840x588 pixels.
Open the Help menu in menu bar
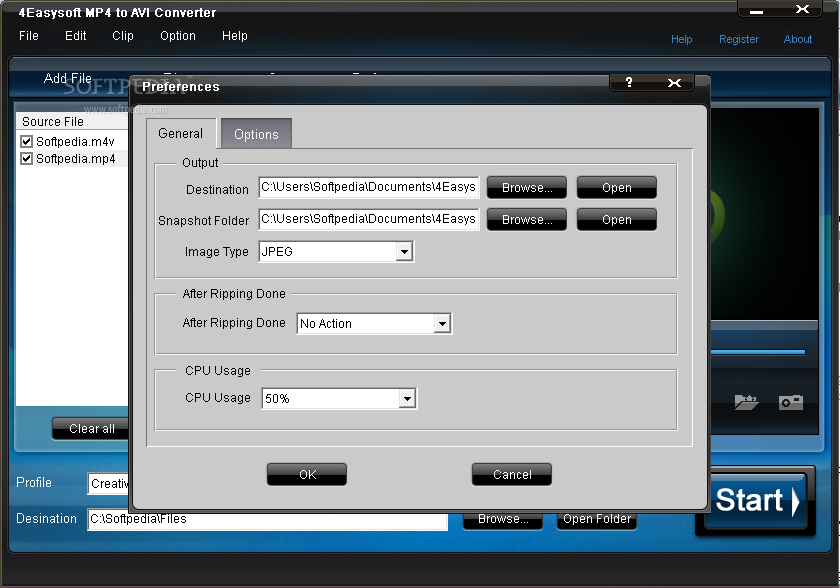click(x=235, y=36)
